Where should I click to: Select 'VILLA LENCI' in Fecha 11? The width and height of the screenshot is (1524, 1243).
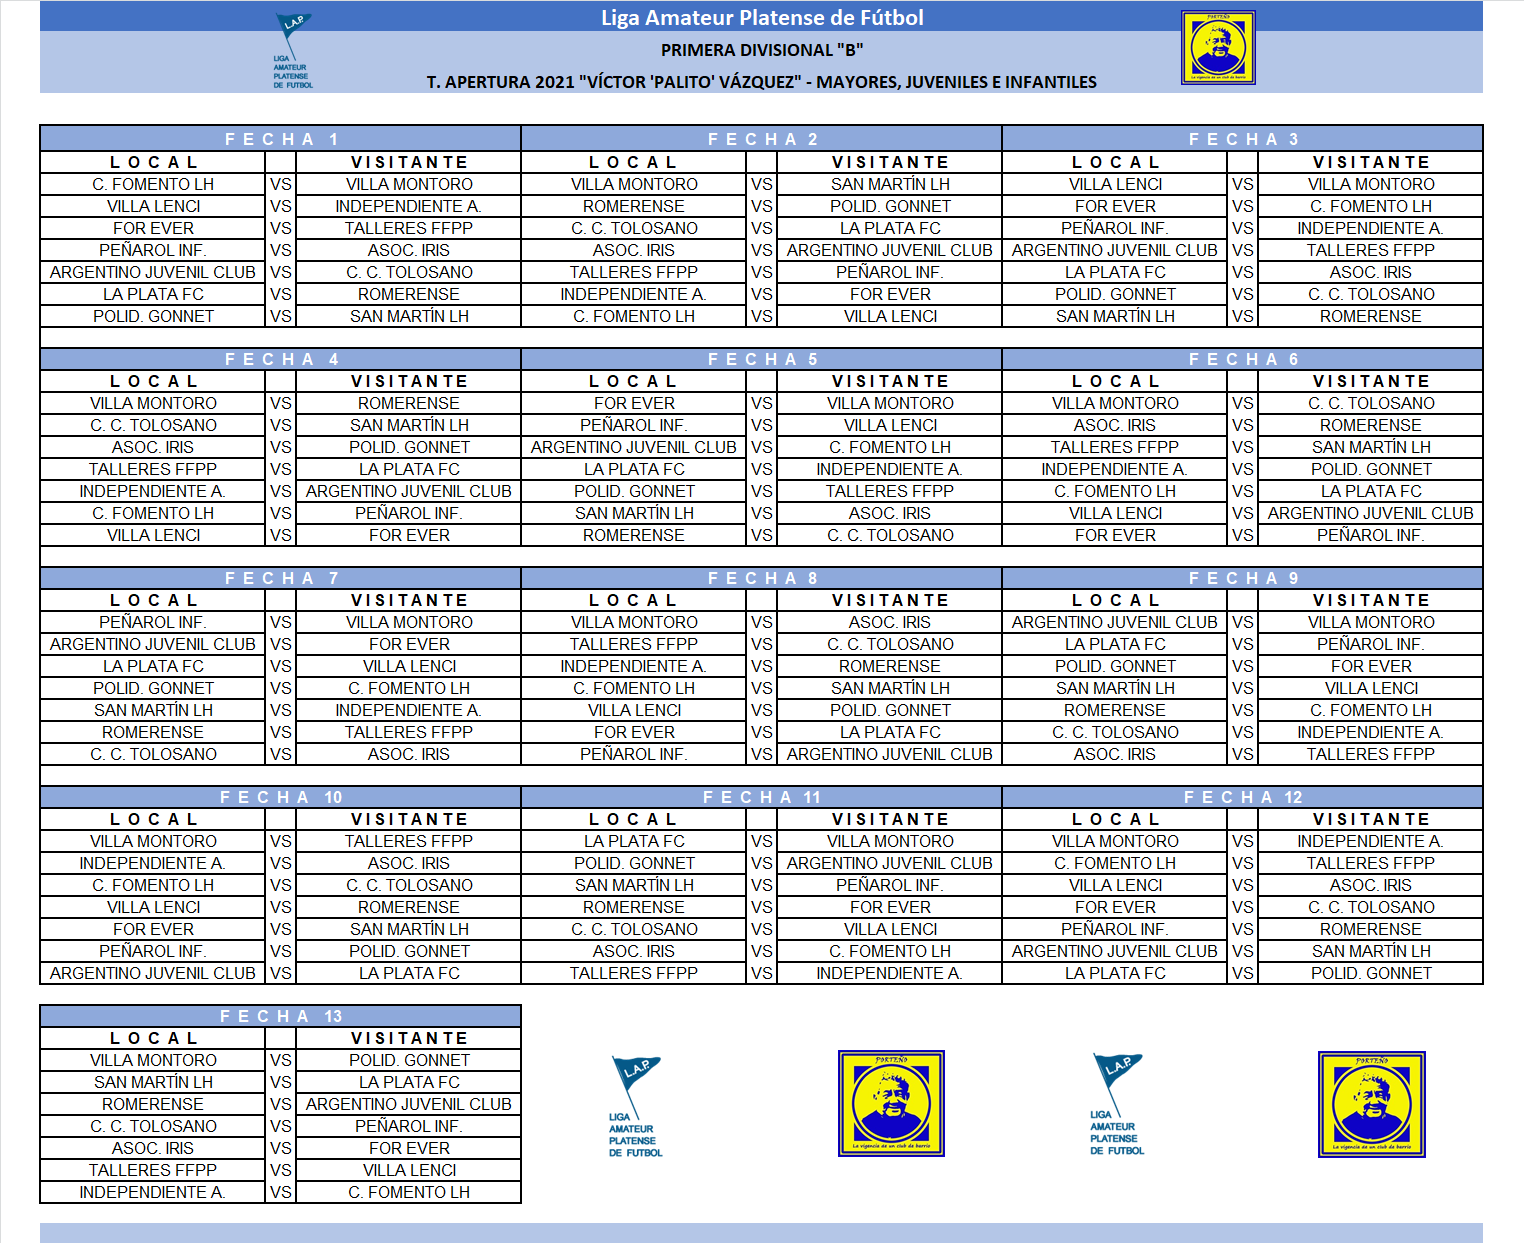[890, 929]
